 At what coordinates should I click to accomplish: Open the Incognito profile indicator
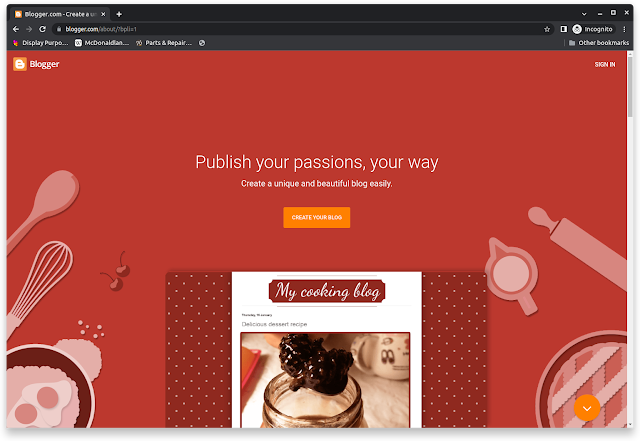coord(593,29)
